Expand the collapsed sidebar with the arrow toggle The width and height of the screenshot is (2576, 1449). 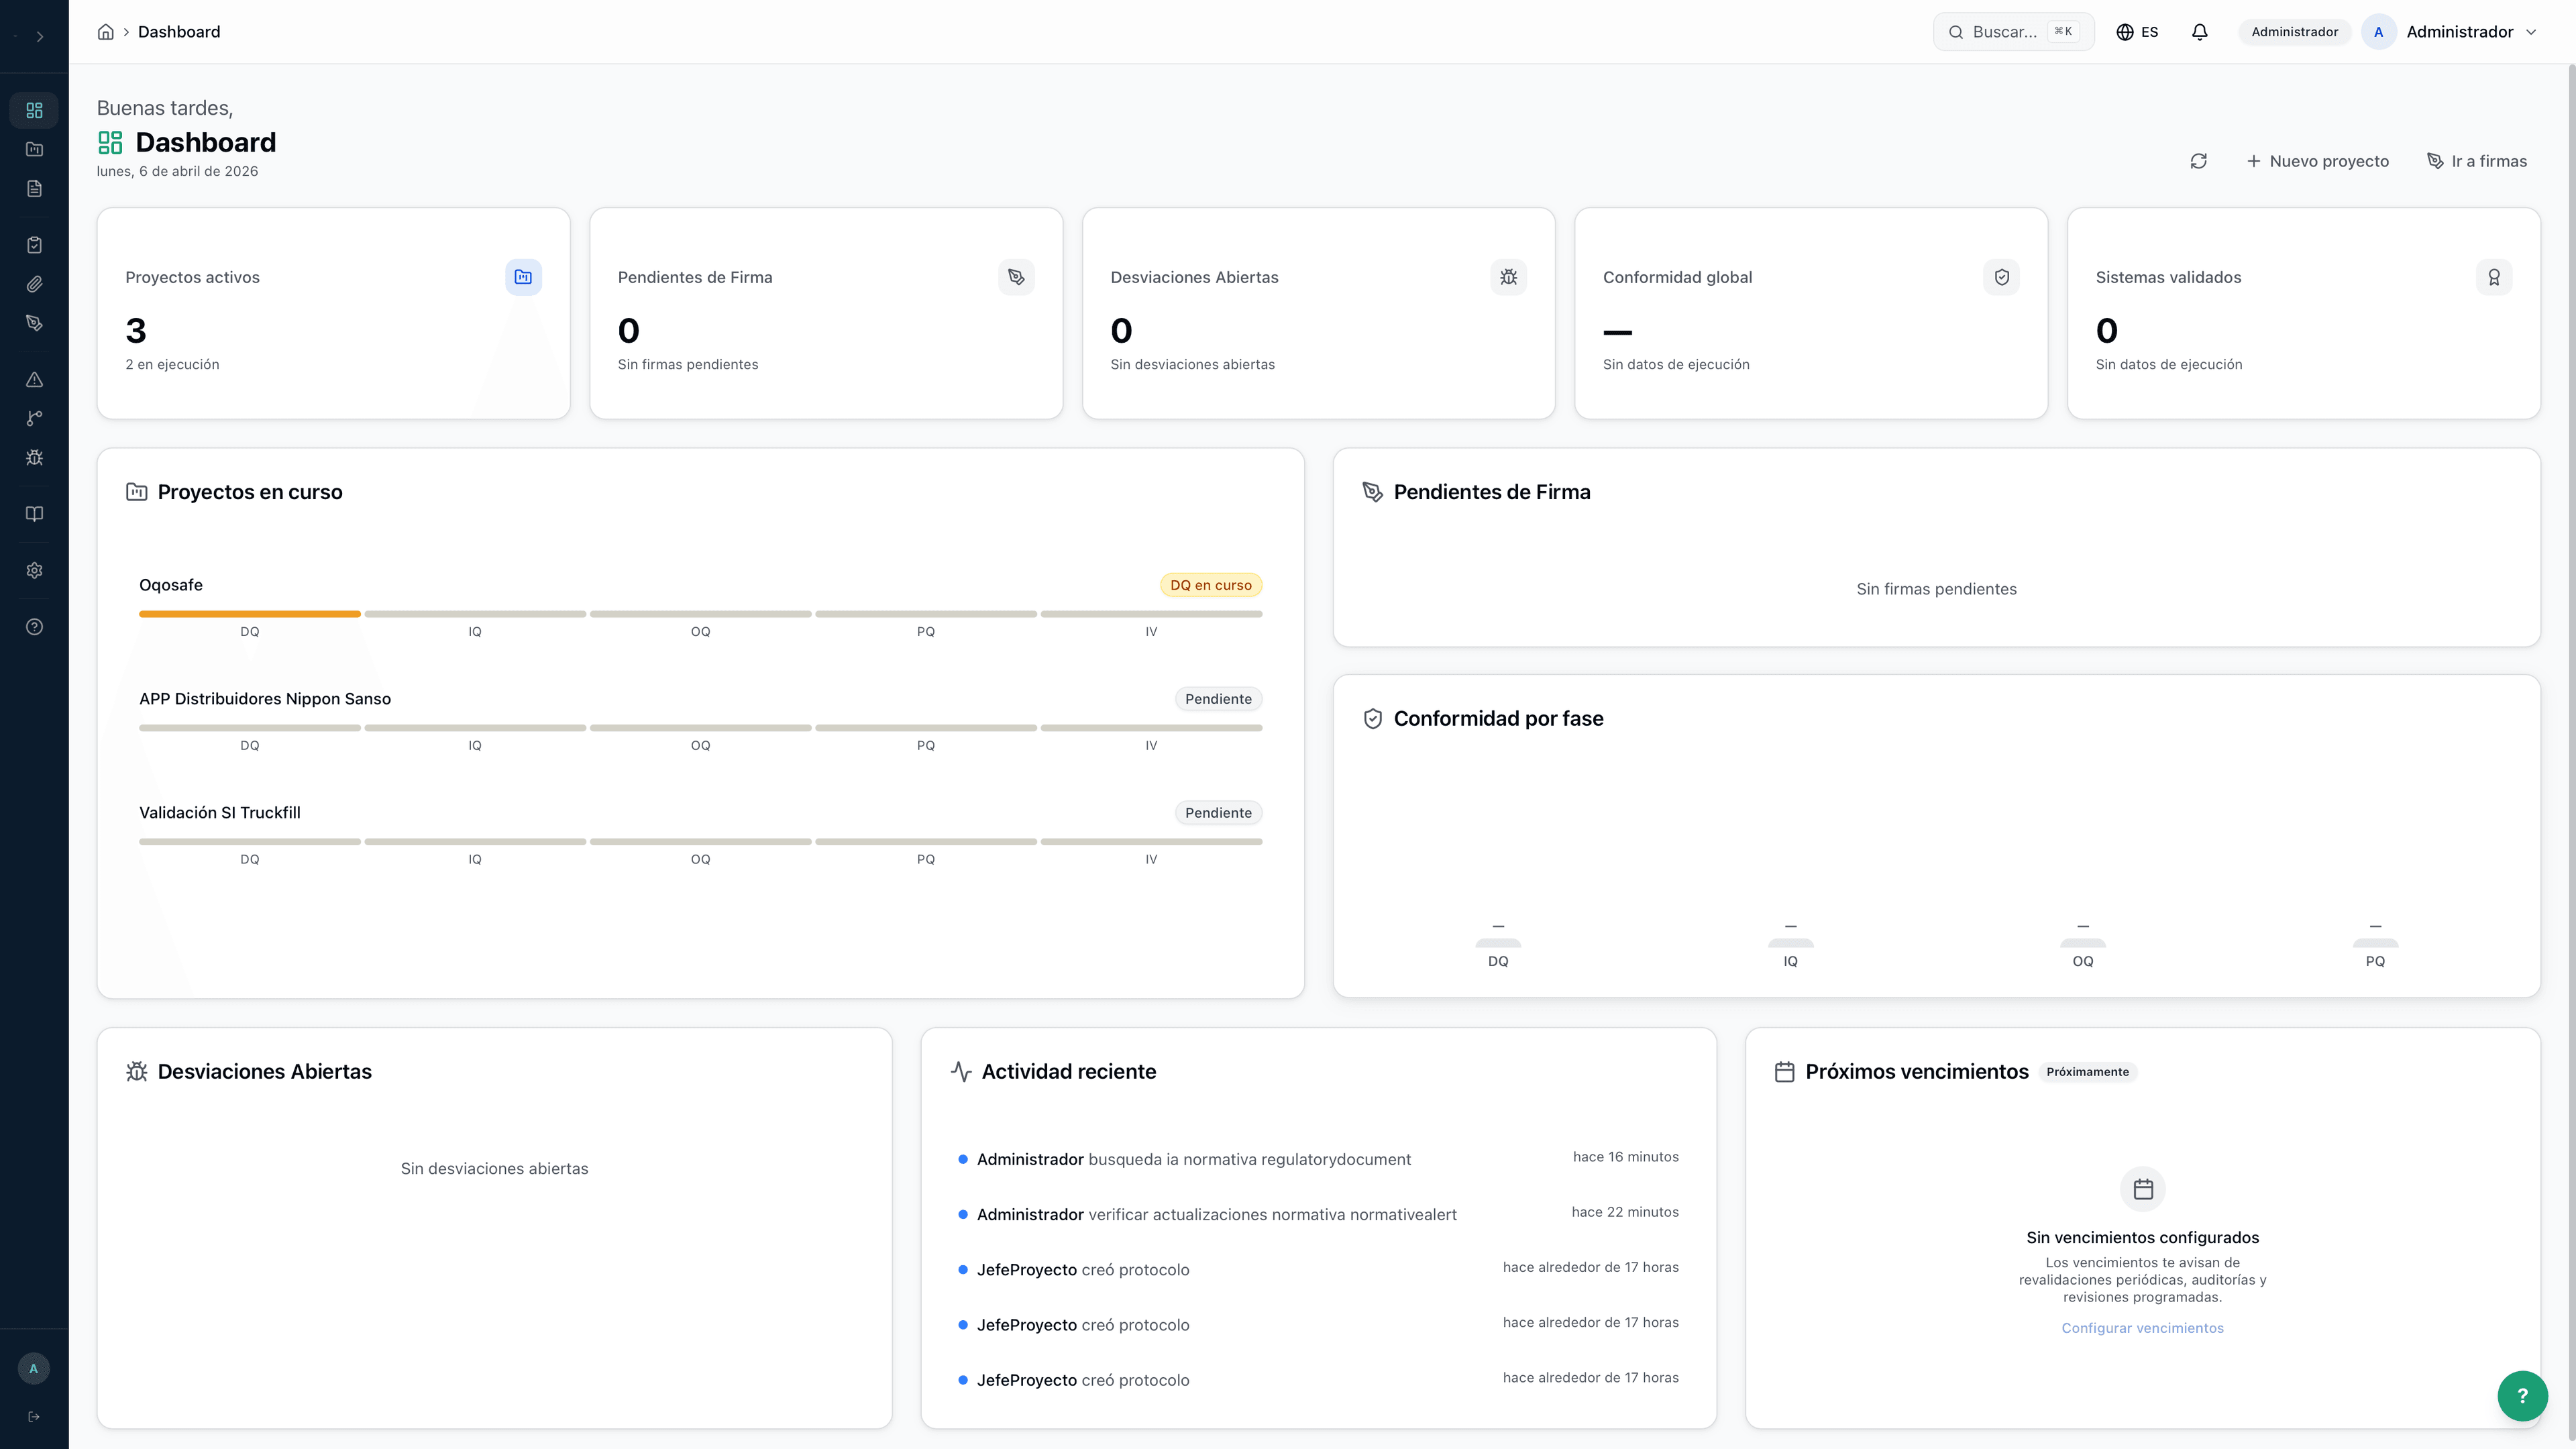40,36
